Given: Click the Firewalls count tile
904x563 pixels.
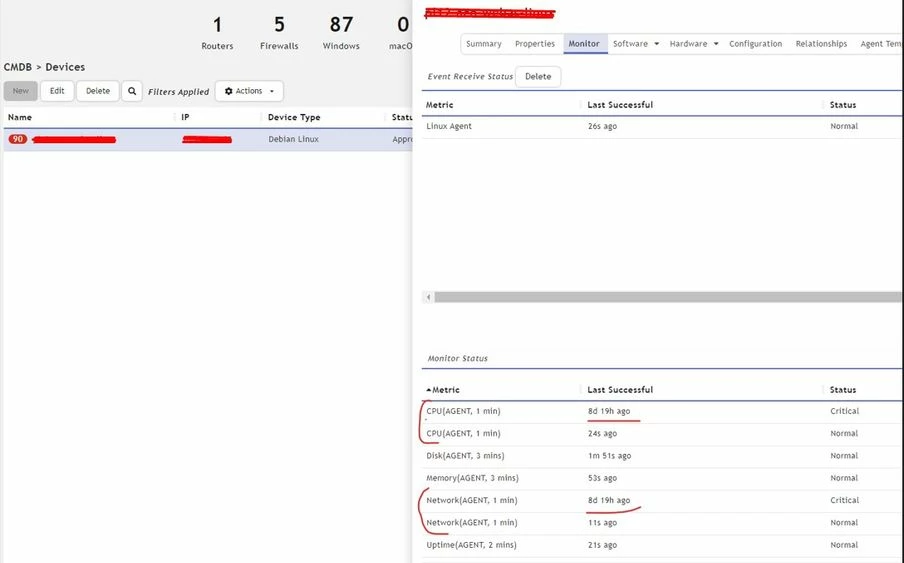Looking at the screenshot, I should point(279,33).
